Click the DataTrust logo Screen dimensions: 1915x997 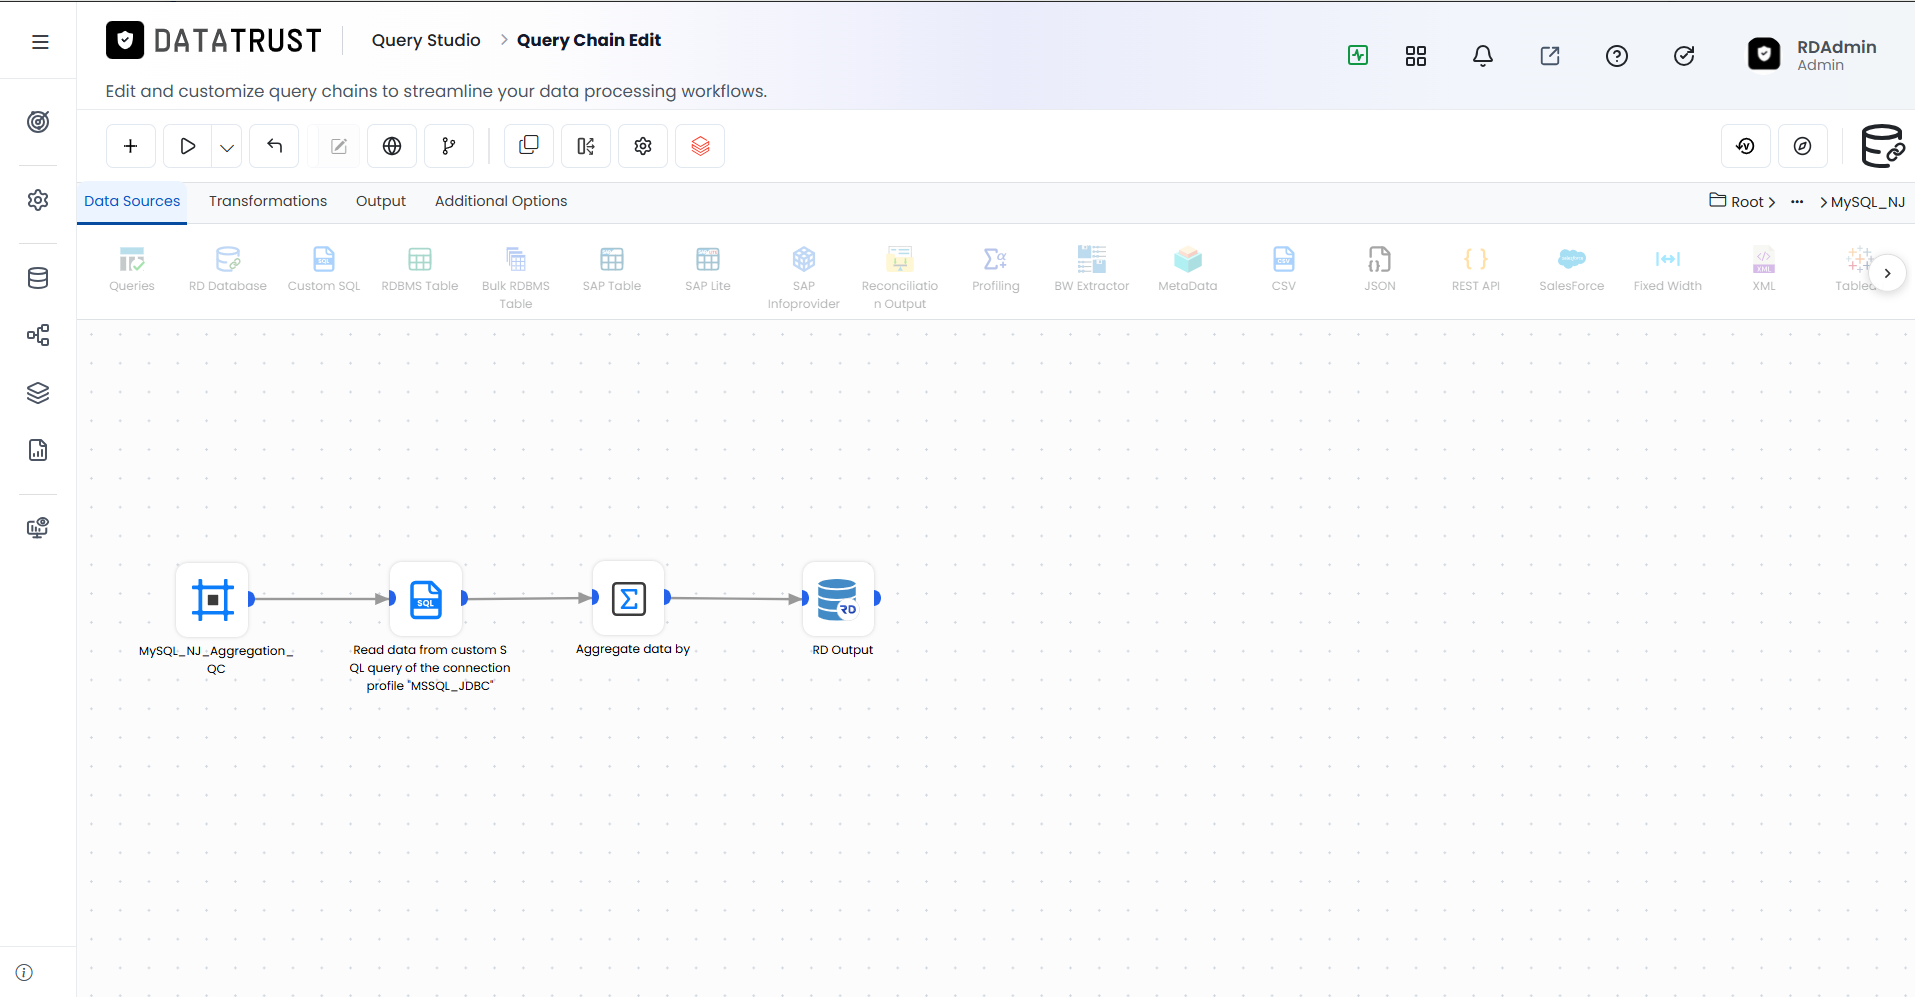(214, 40)
